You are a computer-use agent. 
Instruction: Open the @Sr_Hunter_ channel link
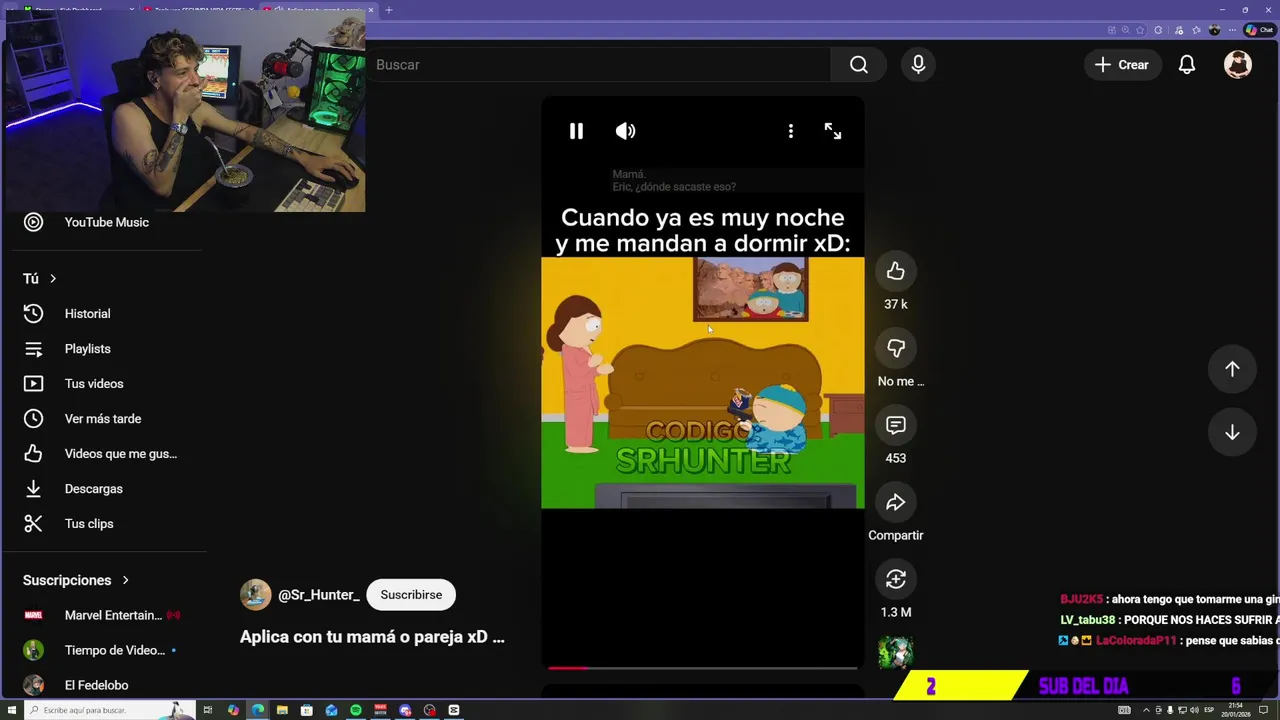pyautogui.click(x=319, y=595)
